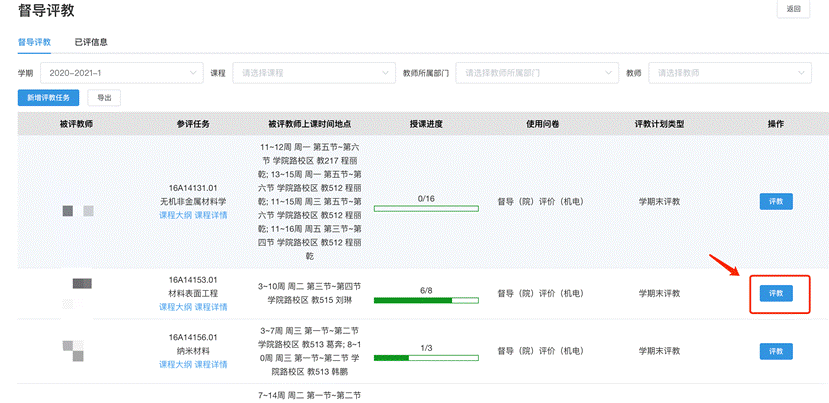Expand the 课程 selection dropdown
This screenshot has height=403, width=829.
pos(313,73)
